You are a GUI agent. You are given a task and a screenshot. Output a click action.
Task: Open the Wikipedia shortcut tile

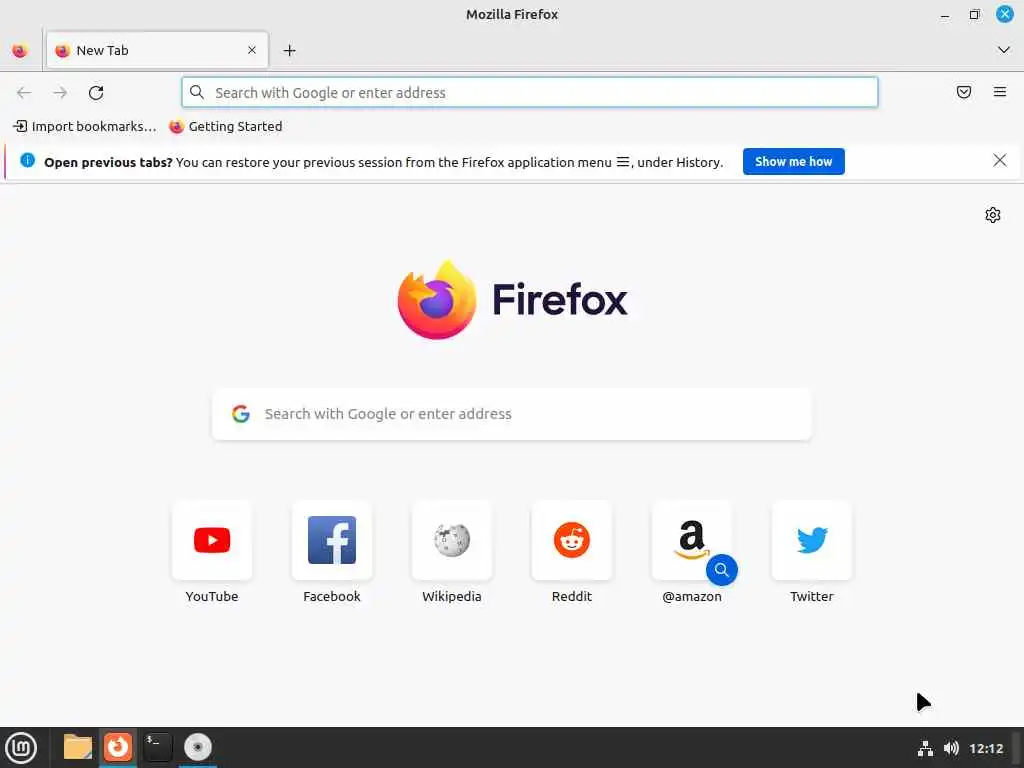click(x=452, y=540)
